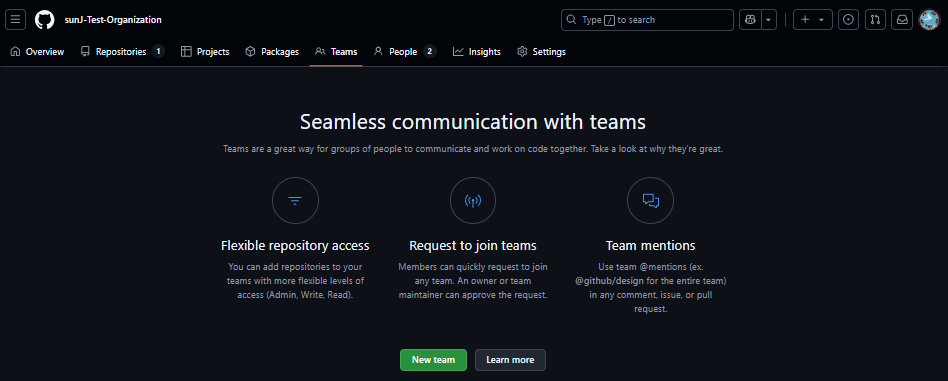
Task: Open user profile avatar menu
Action: click(x=929, y=19)
